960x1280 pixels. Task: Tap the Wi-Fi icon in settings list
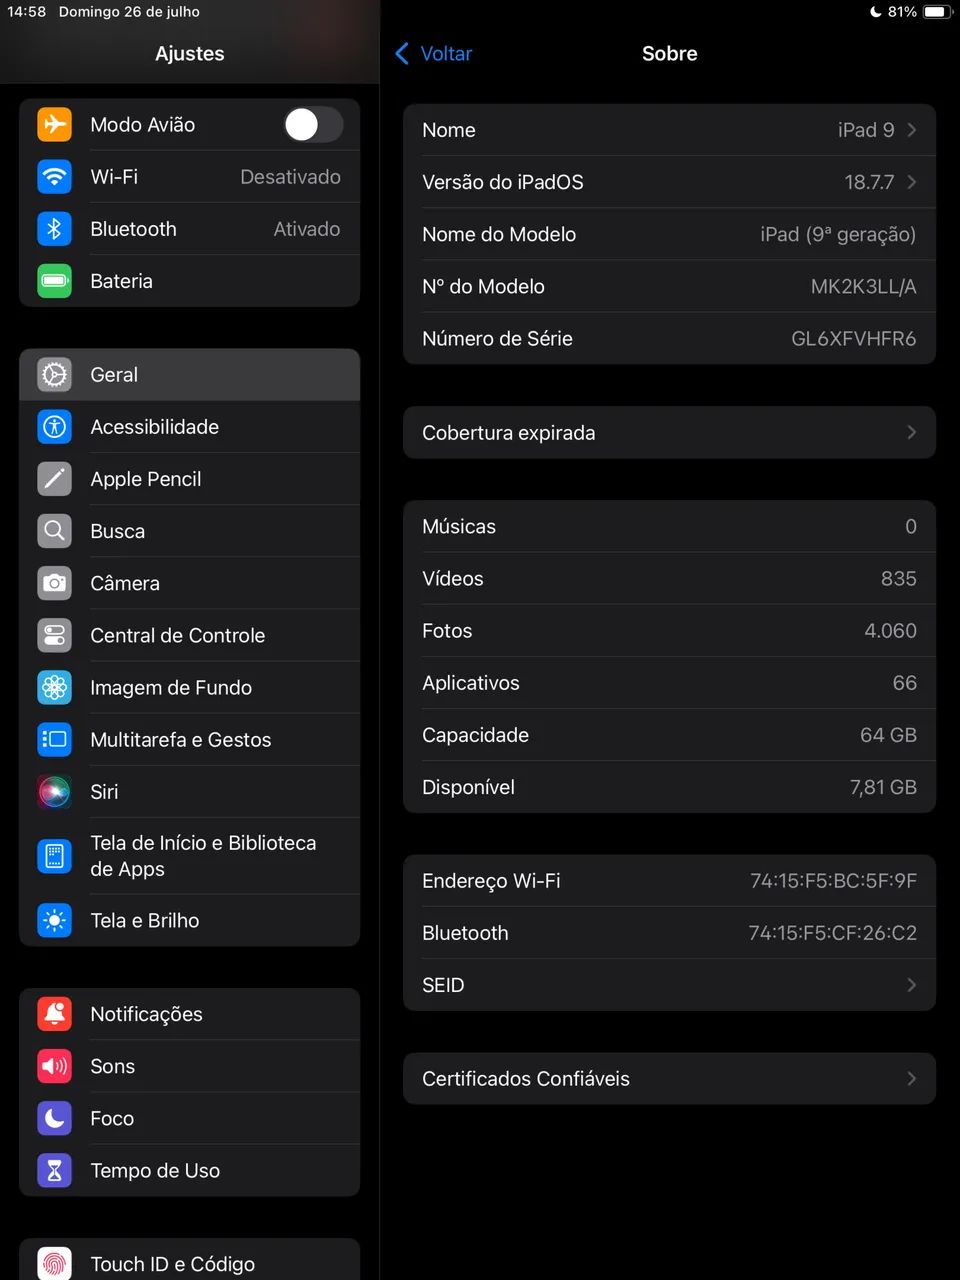55,177
